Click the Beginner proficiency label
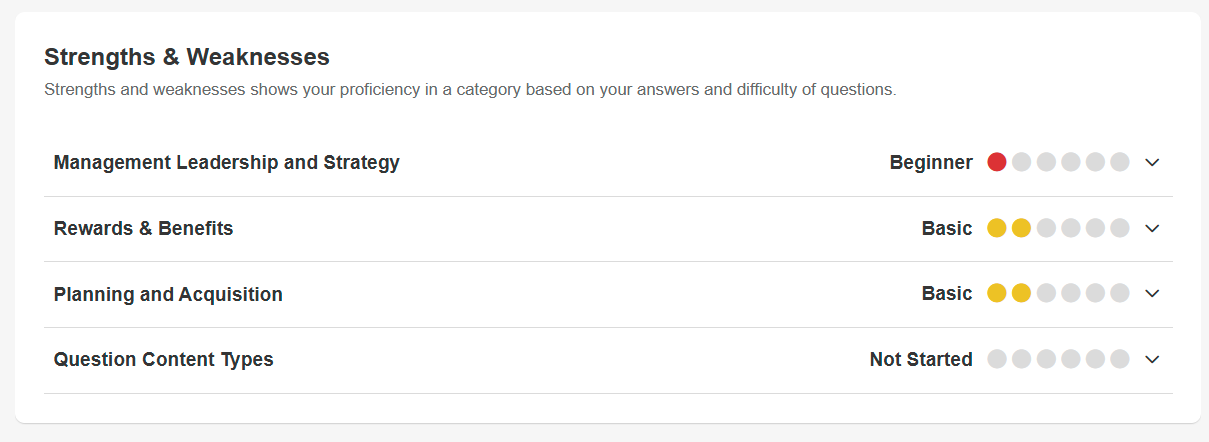Viewport: 1209px width, 442px height. (x=931, y=162)
